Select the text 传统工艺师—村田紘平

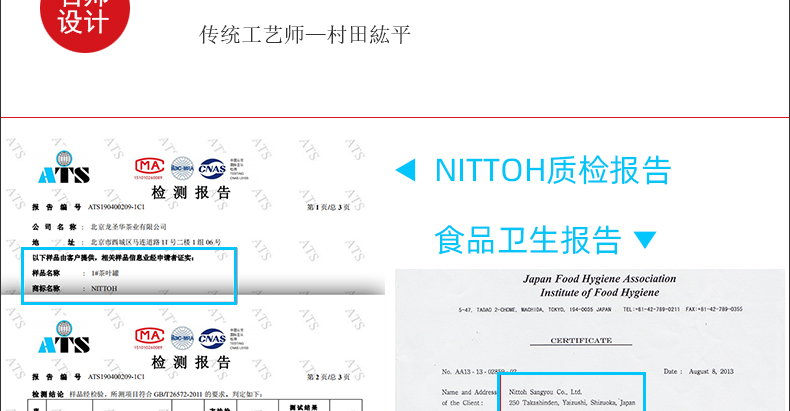[x=305, y=35]
